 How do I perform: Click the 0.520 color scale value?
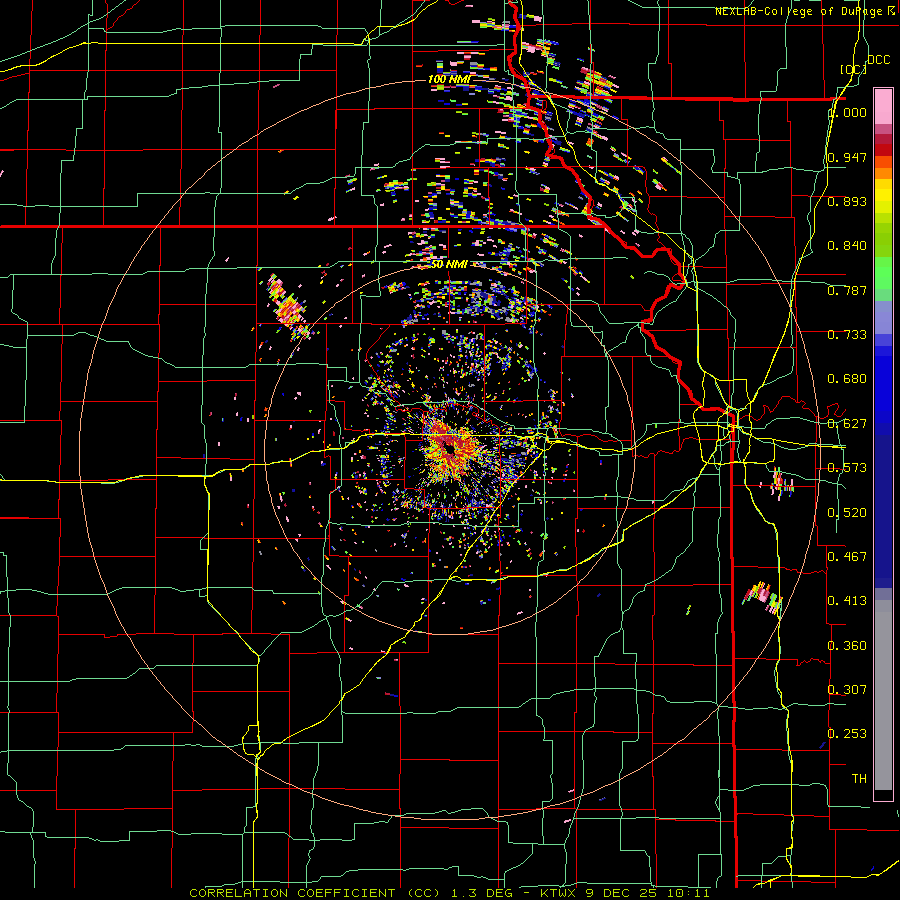[847, 513]
